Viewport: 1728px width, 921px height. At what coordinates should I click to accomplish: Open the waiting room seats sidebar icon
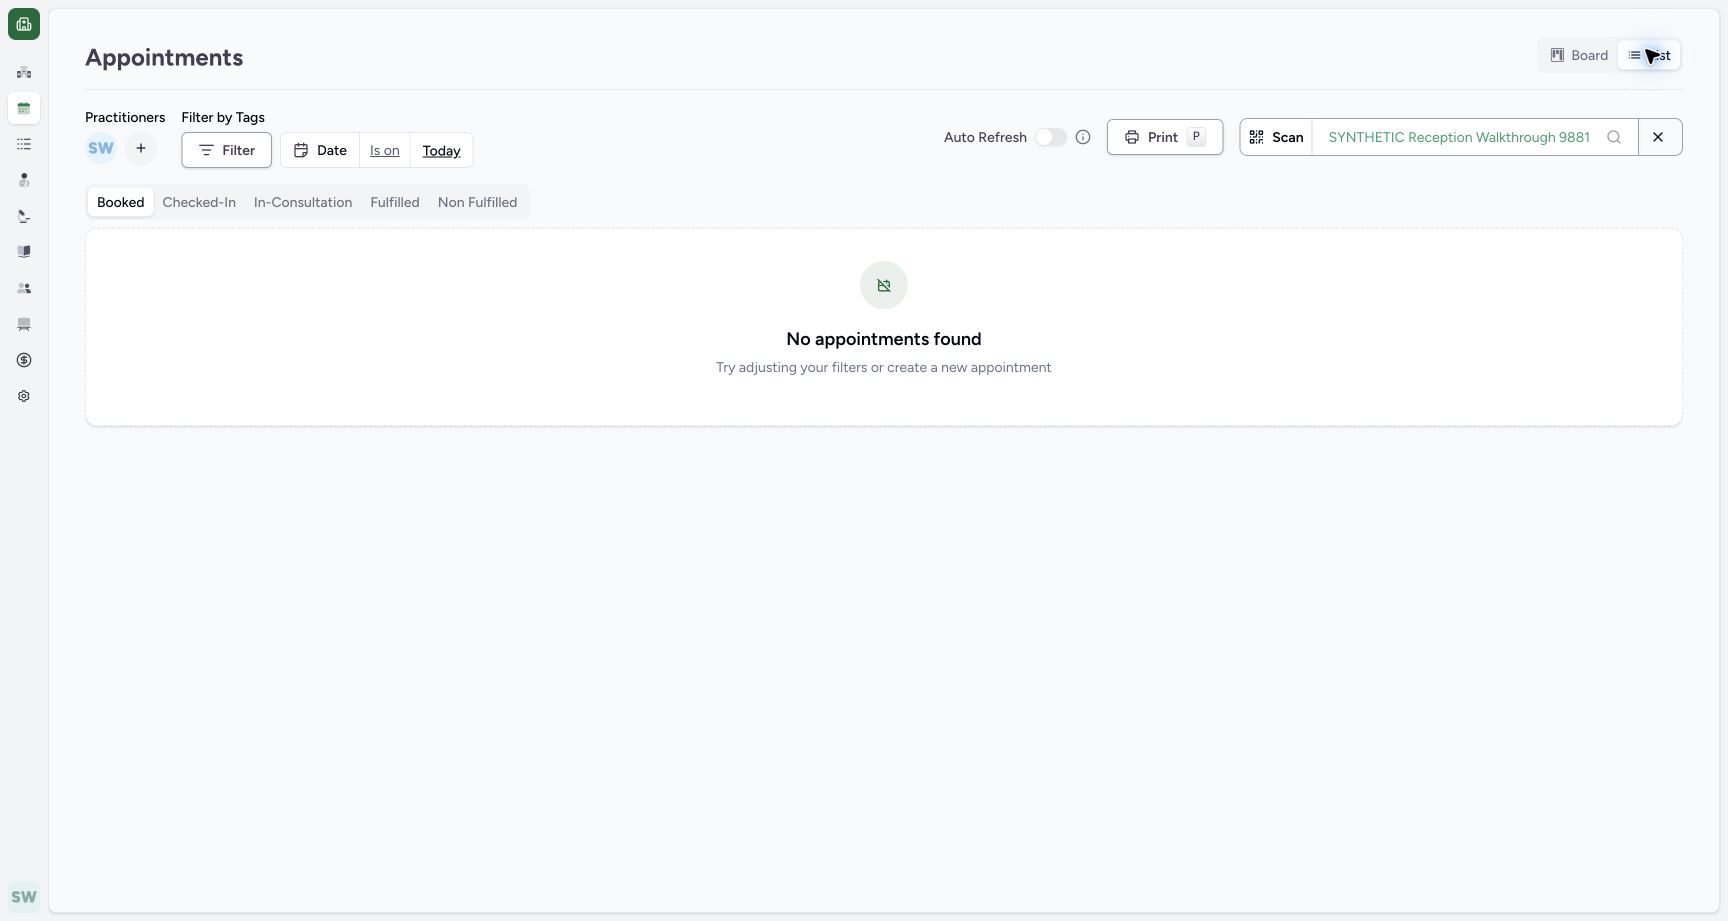coord(24,324)
